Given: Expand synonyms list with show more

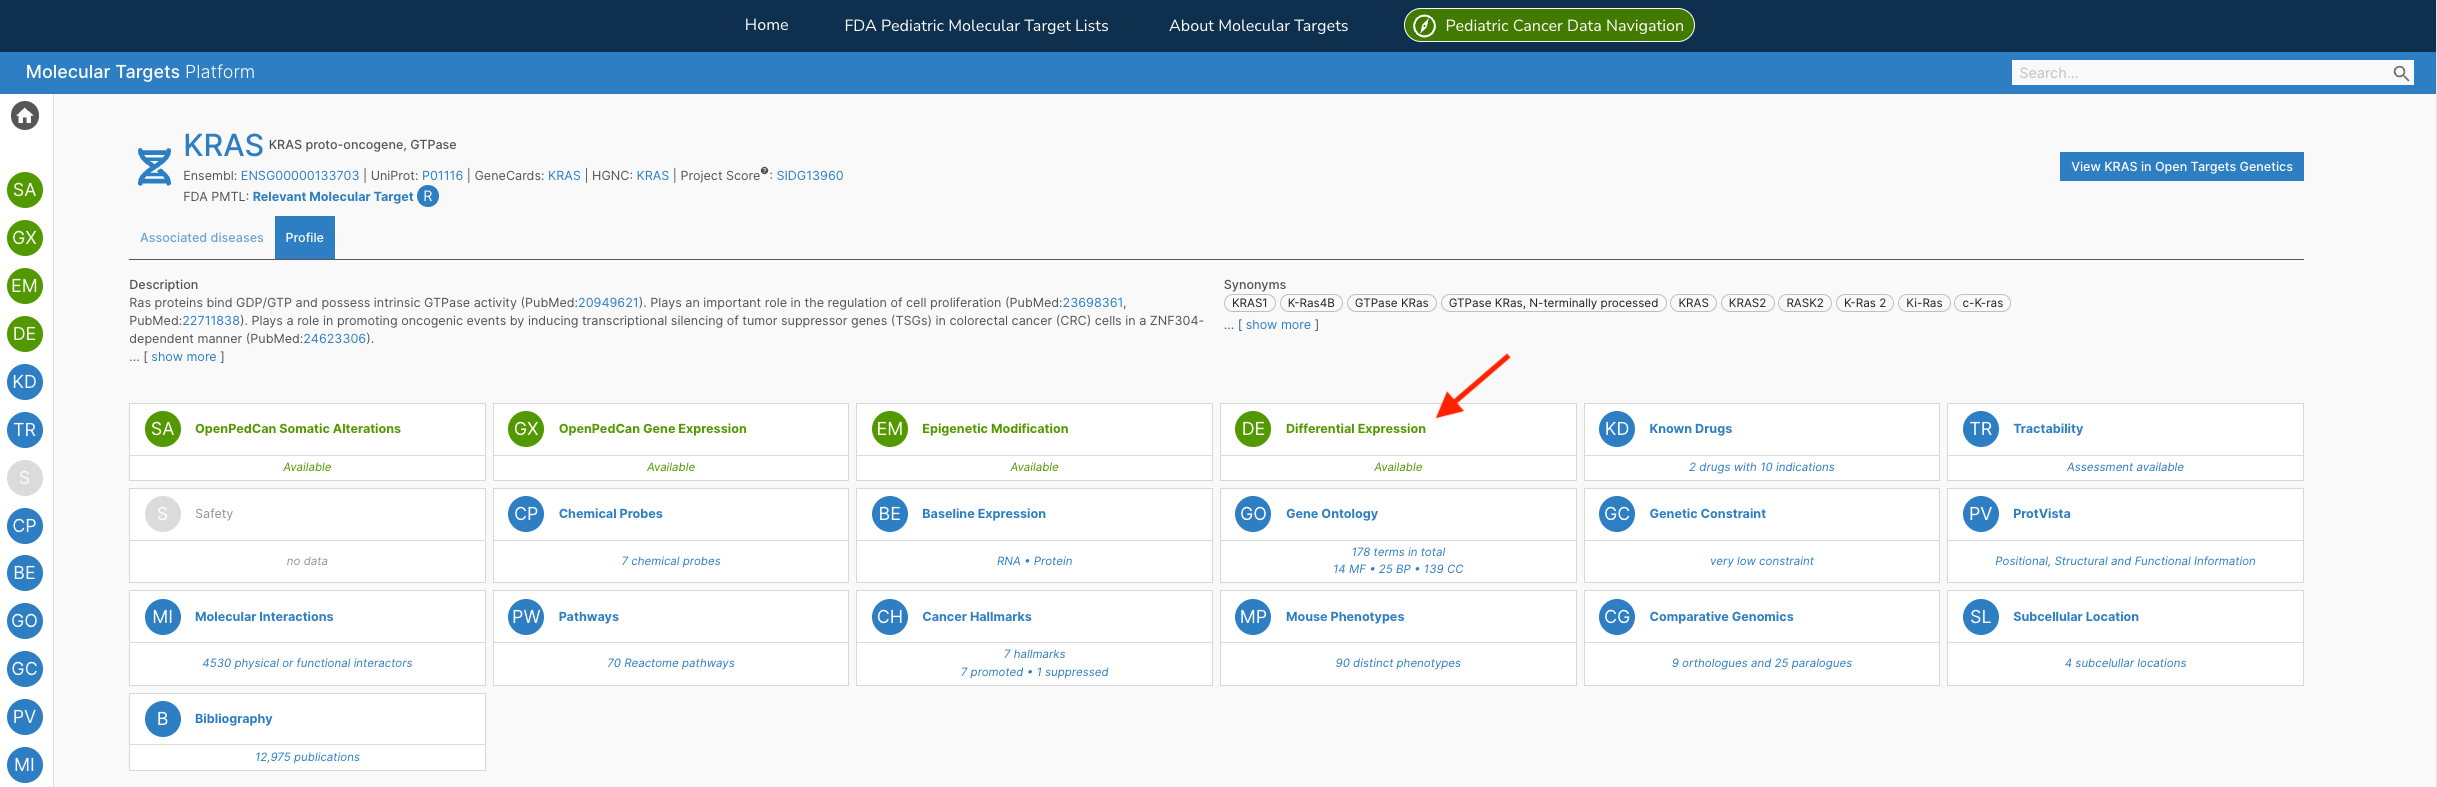Looking at the screenshot, I should click(x=1278, y=325).
